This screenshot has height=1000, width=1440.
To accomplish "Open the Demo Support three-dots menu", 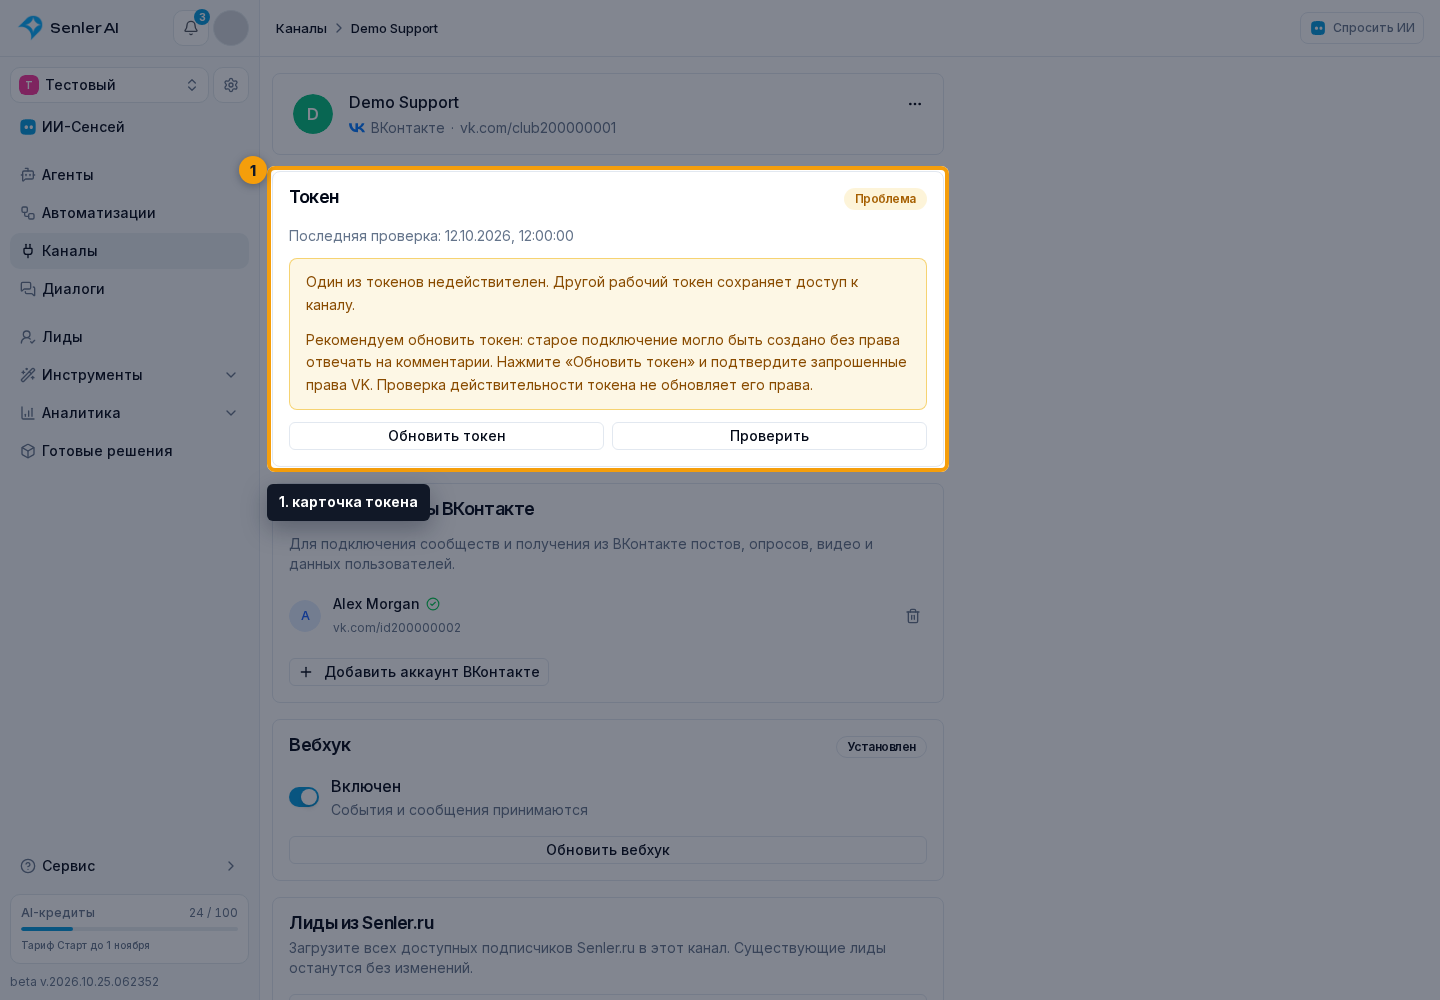I will tap(915, 104).
